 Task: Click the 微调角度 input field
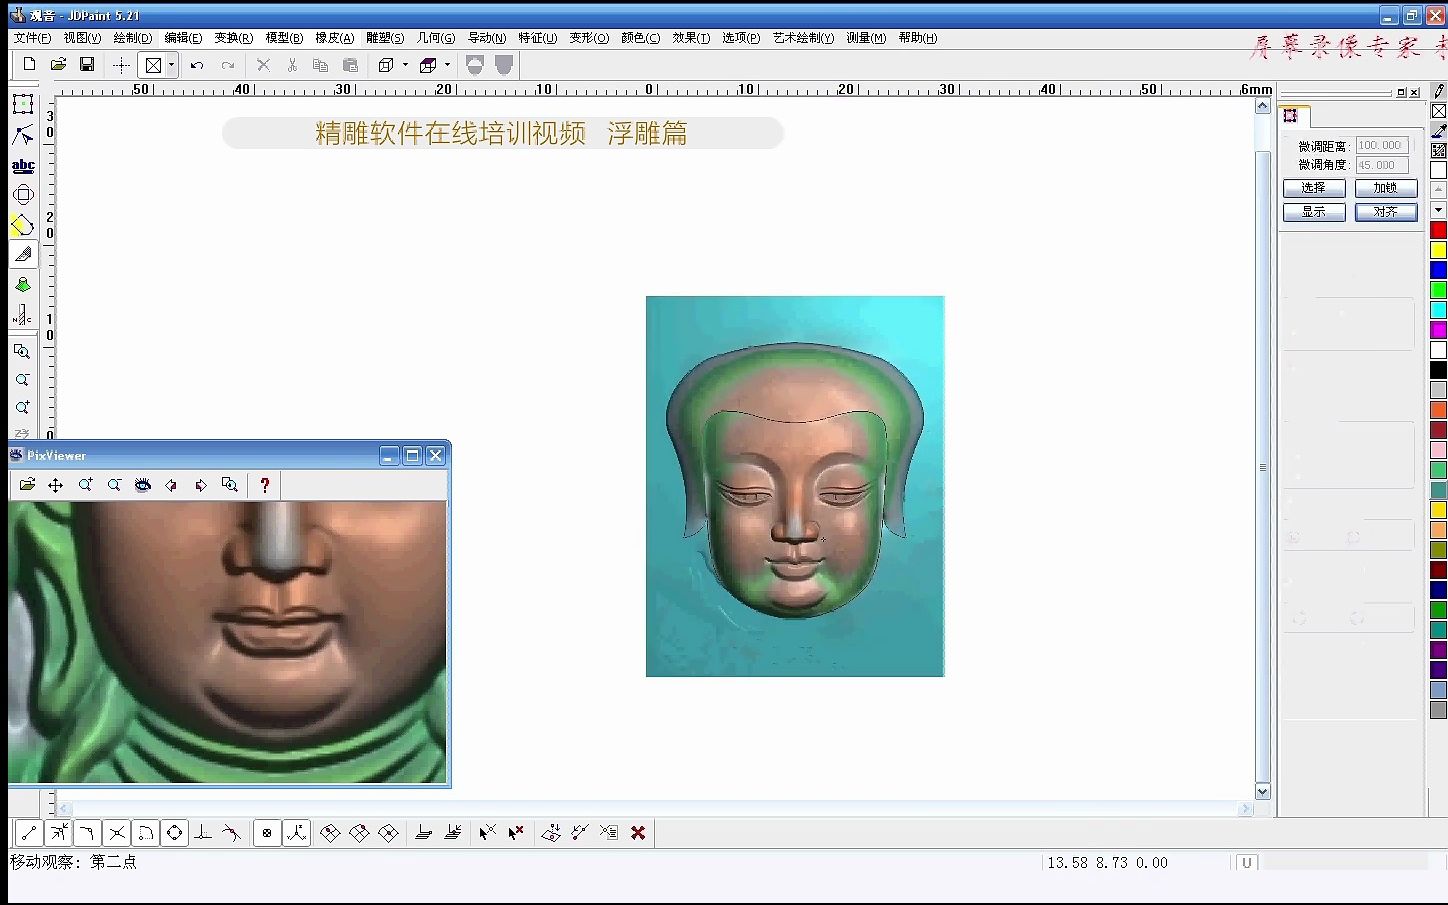(1382, 165)
